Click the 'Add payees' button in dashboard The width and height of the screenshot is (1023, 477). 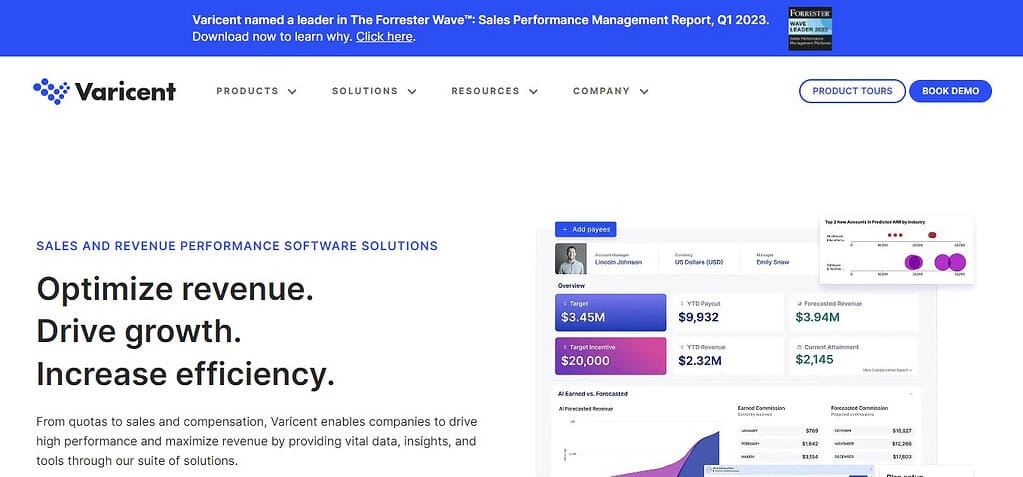[x=585, y=230]
